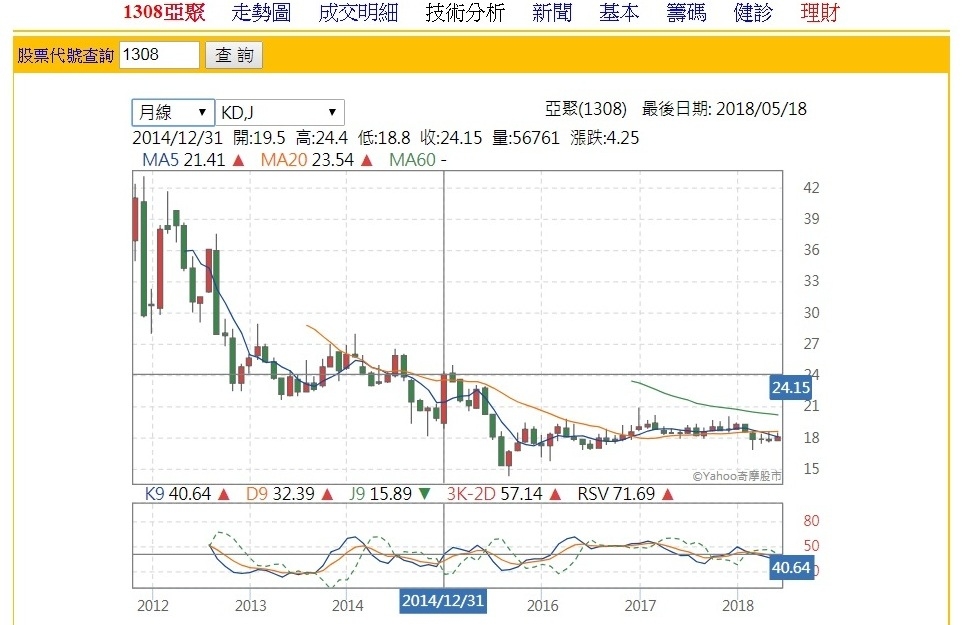
Task: Click the 2014/12/31 date marker on axis
Action: click(443, 600)
